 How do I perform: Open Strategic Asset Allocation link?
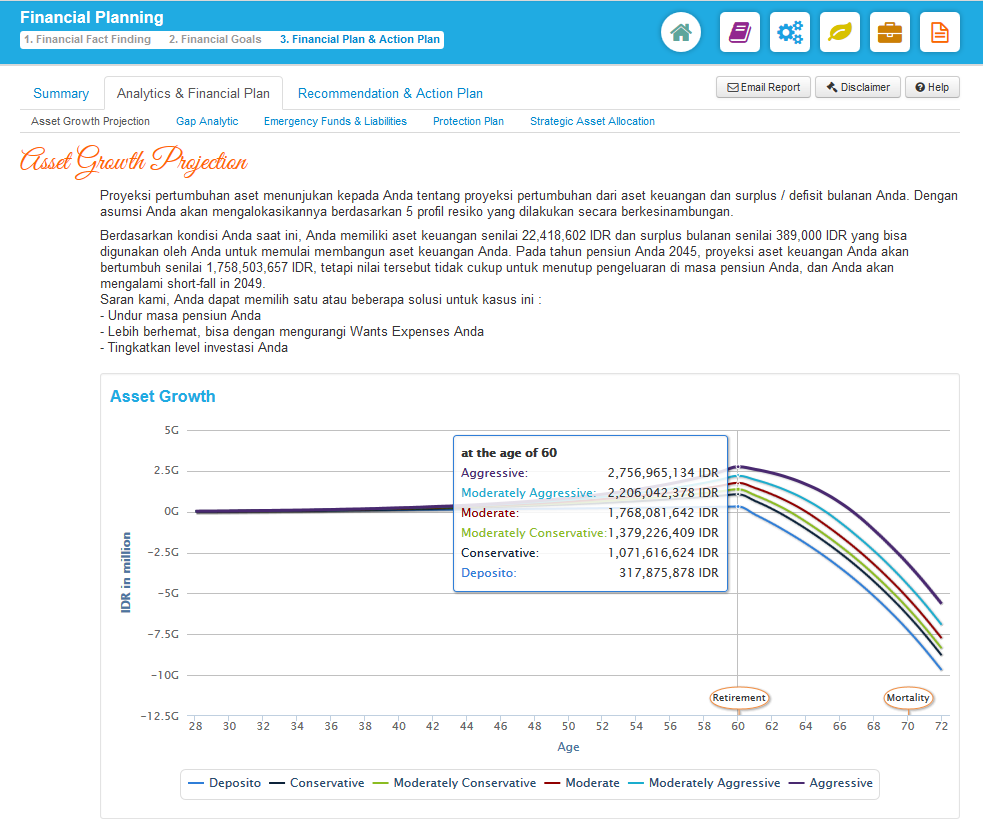[x=592, y=122]
